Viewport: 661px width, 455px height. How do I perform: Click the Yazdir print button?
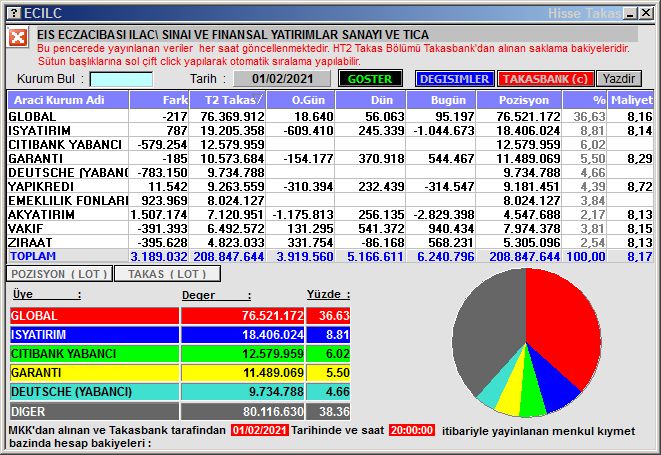point(618,79)
